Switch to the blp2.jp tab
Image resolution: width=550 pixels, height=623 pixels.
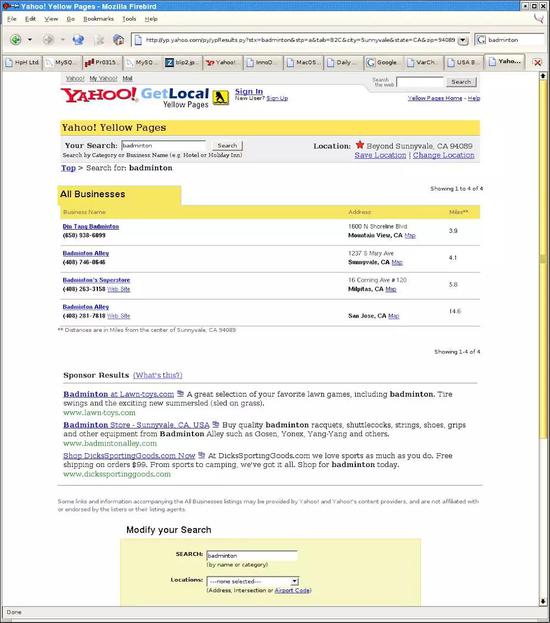(183, 62)
